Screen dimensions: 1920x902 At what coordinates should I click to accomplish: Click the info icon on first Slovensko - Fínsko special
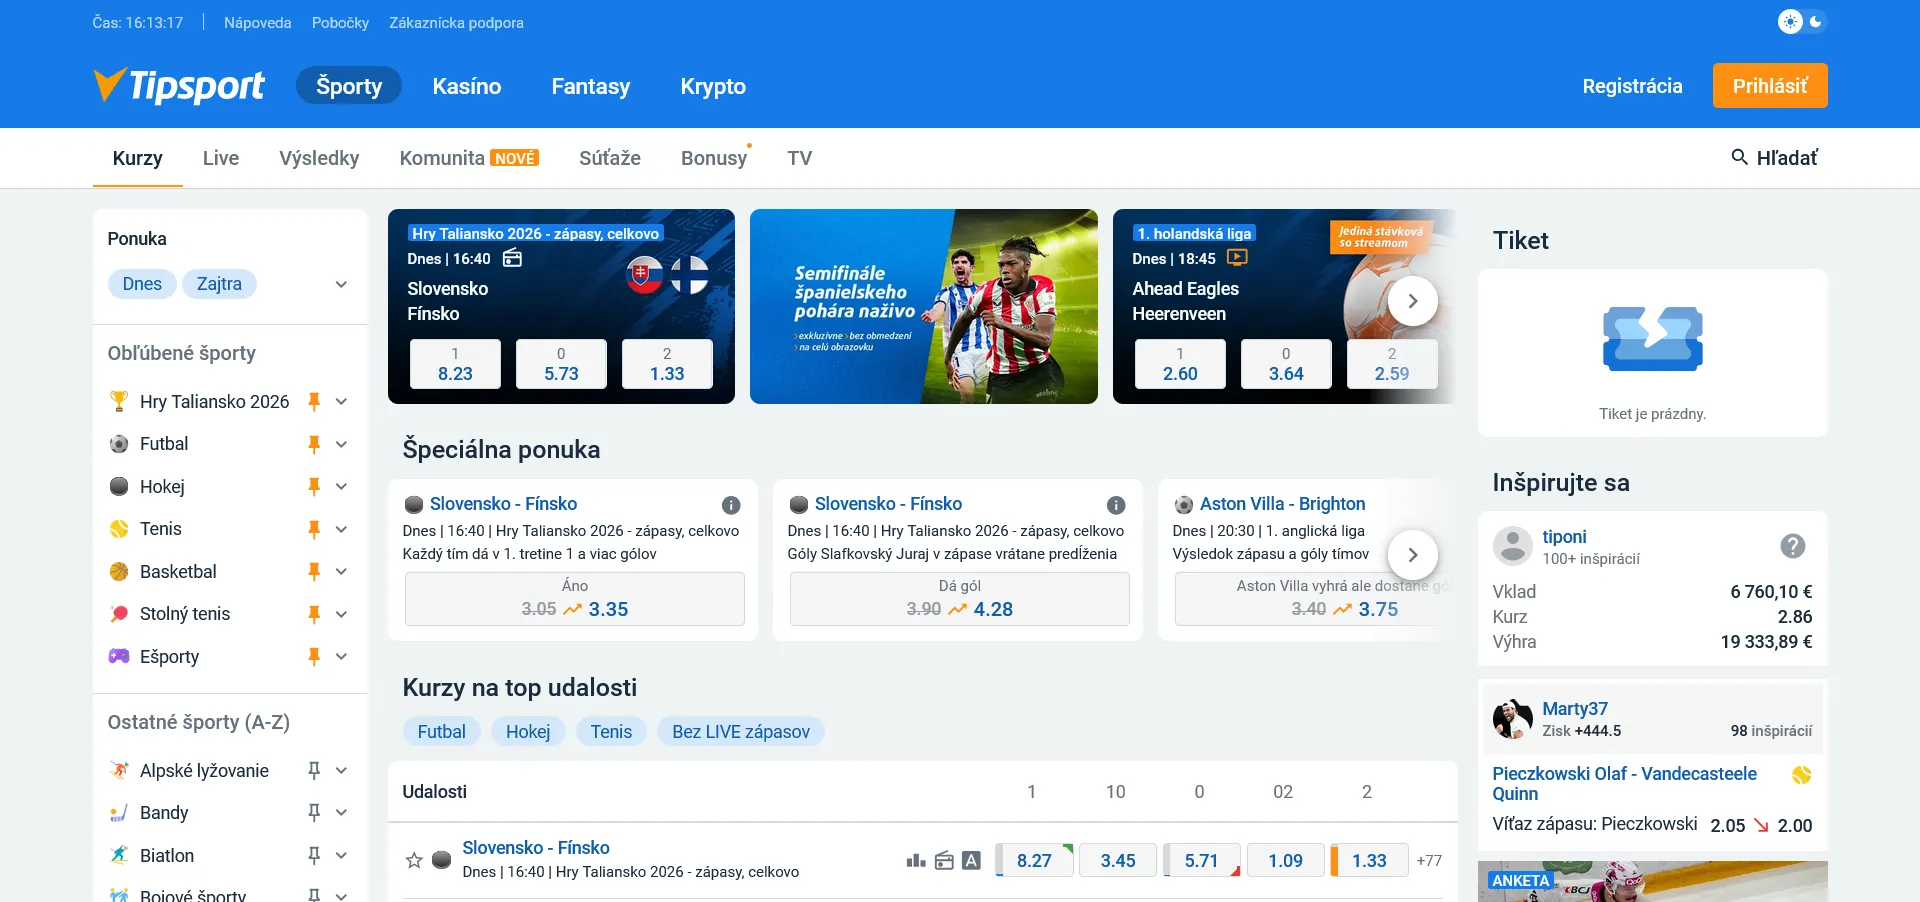[x=731, y=505]
